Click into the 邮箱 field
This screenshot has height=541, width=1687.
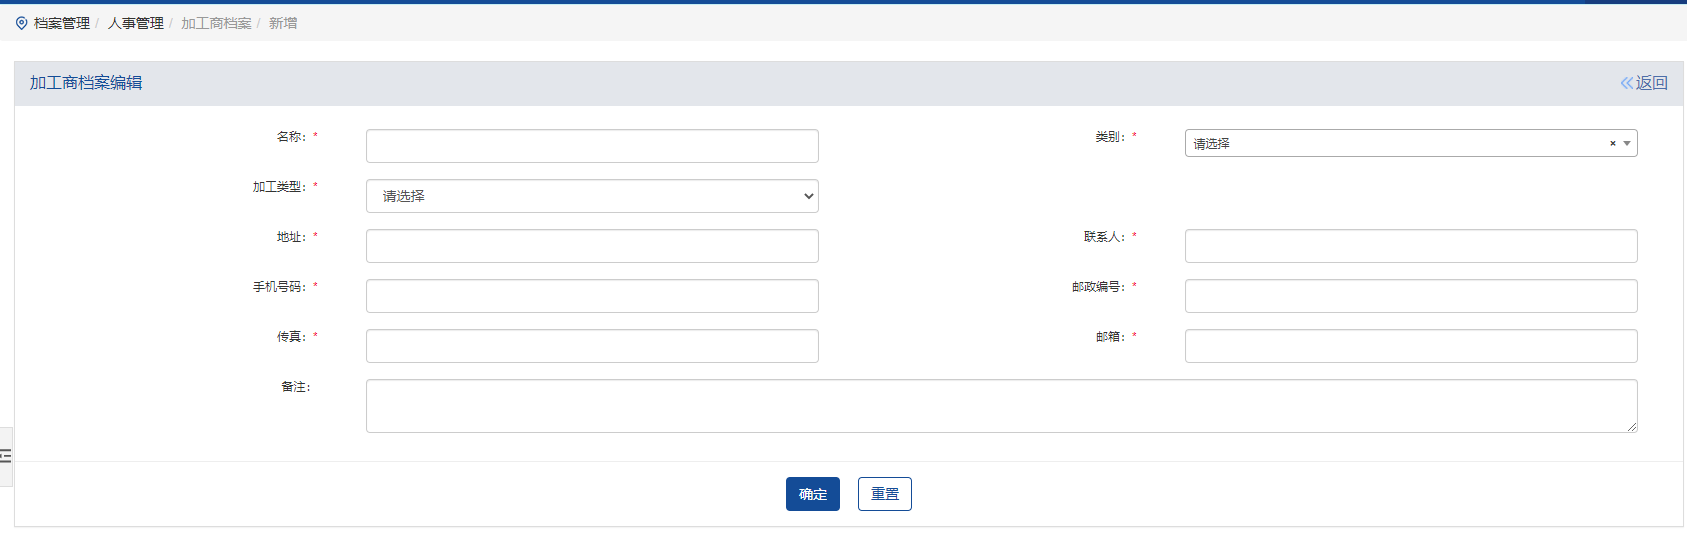1410,346
